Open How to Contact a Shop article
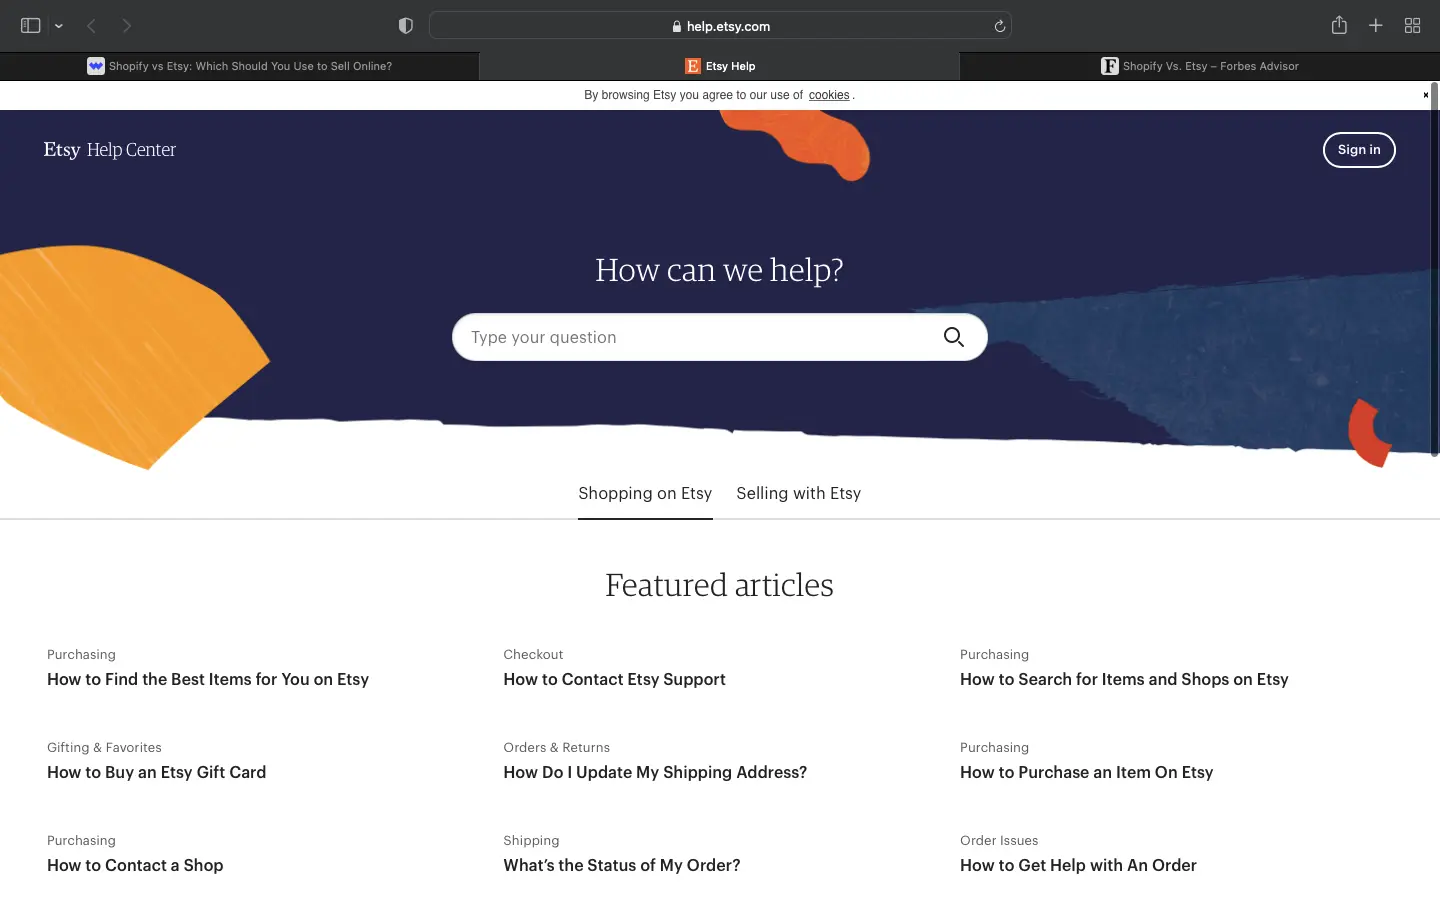 [135, 865]
